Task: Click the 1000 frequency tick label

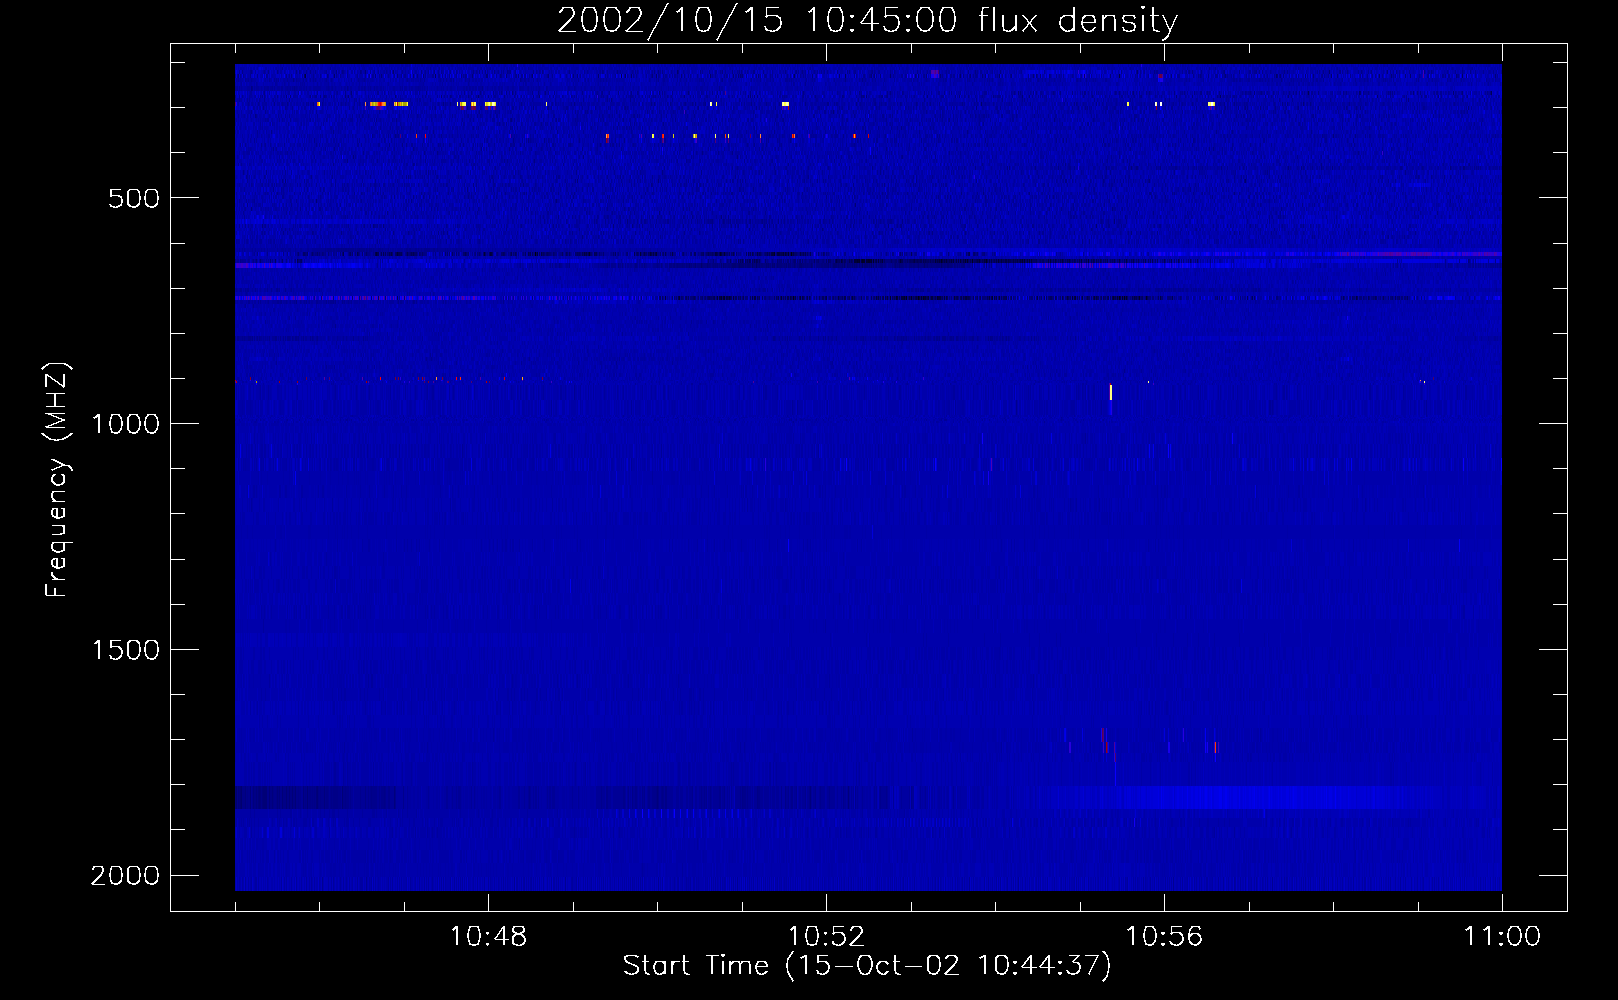Action: [125, 424]
